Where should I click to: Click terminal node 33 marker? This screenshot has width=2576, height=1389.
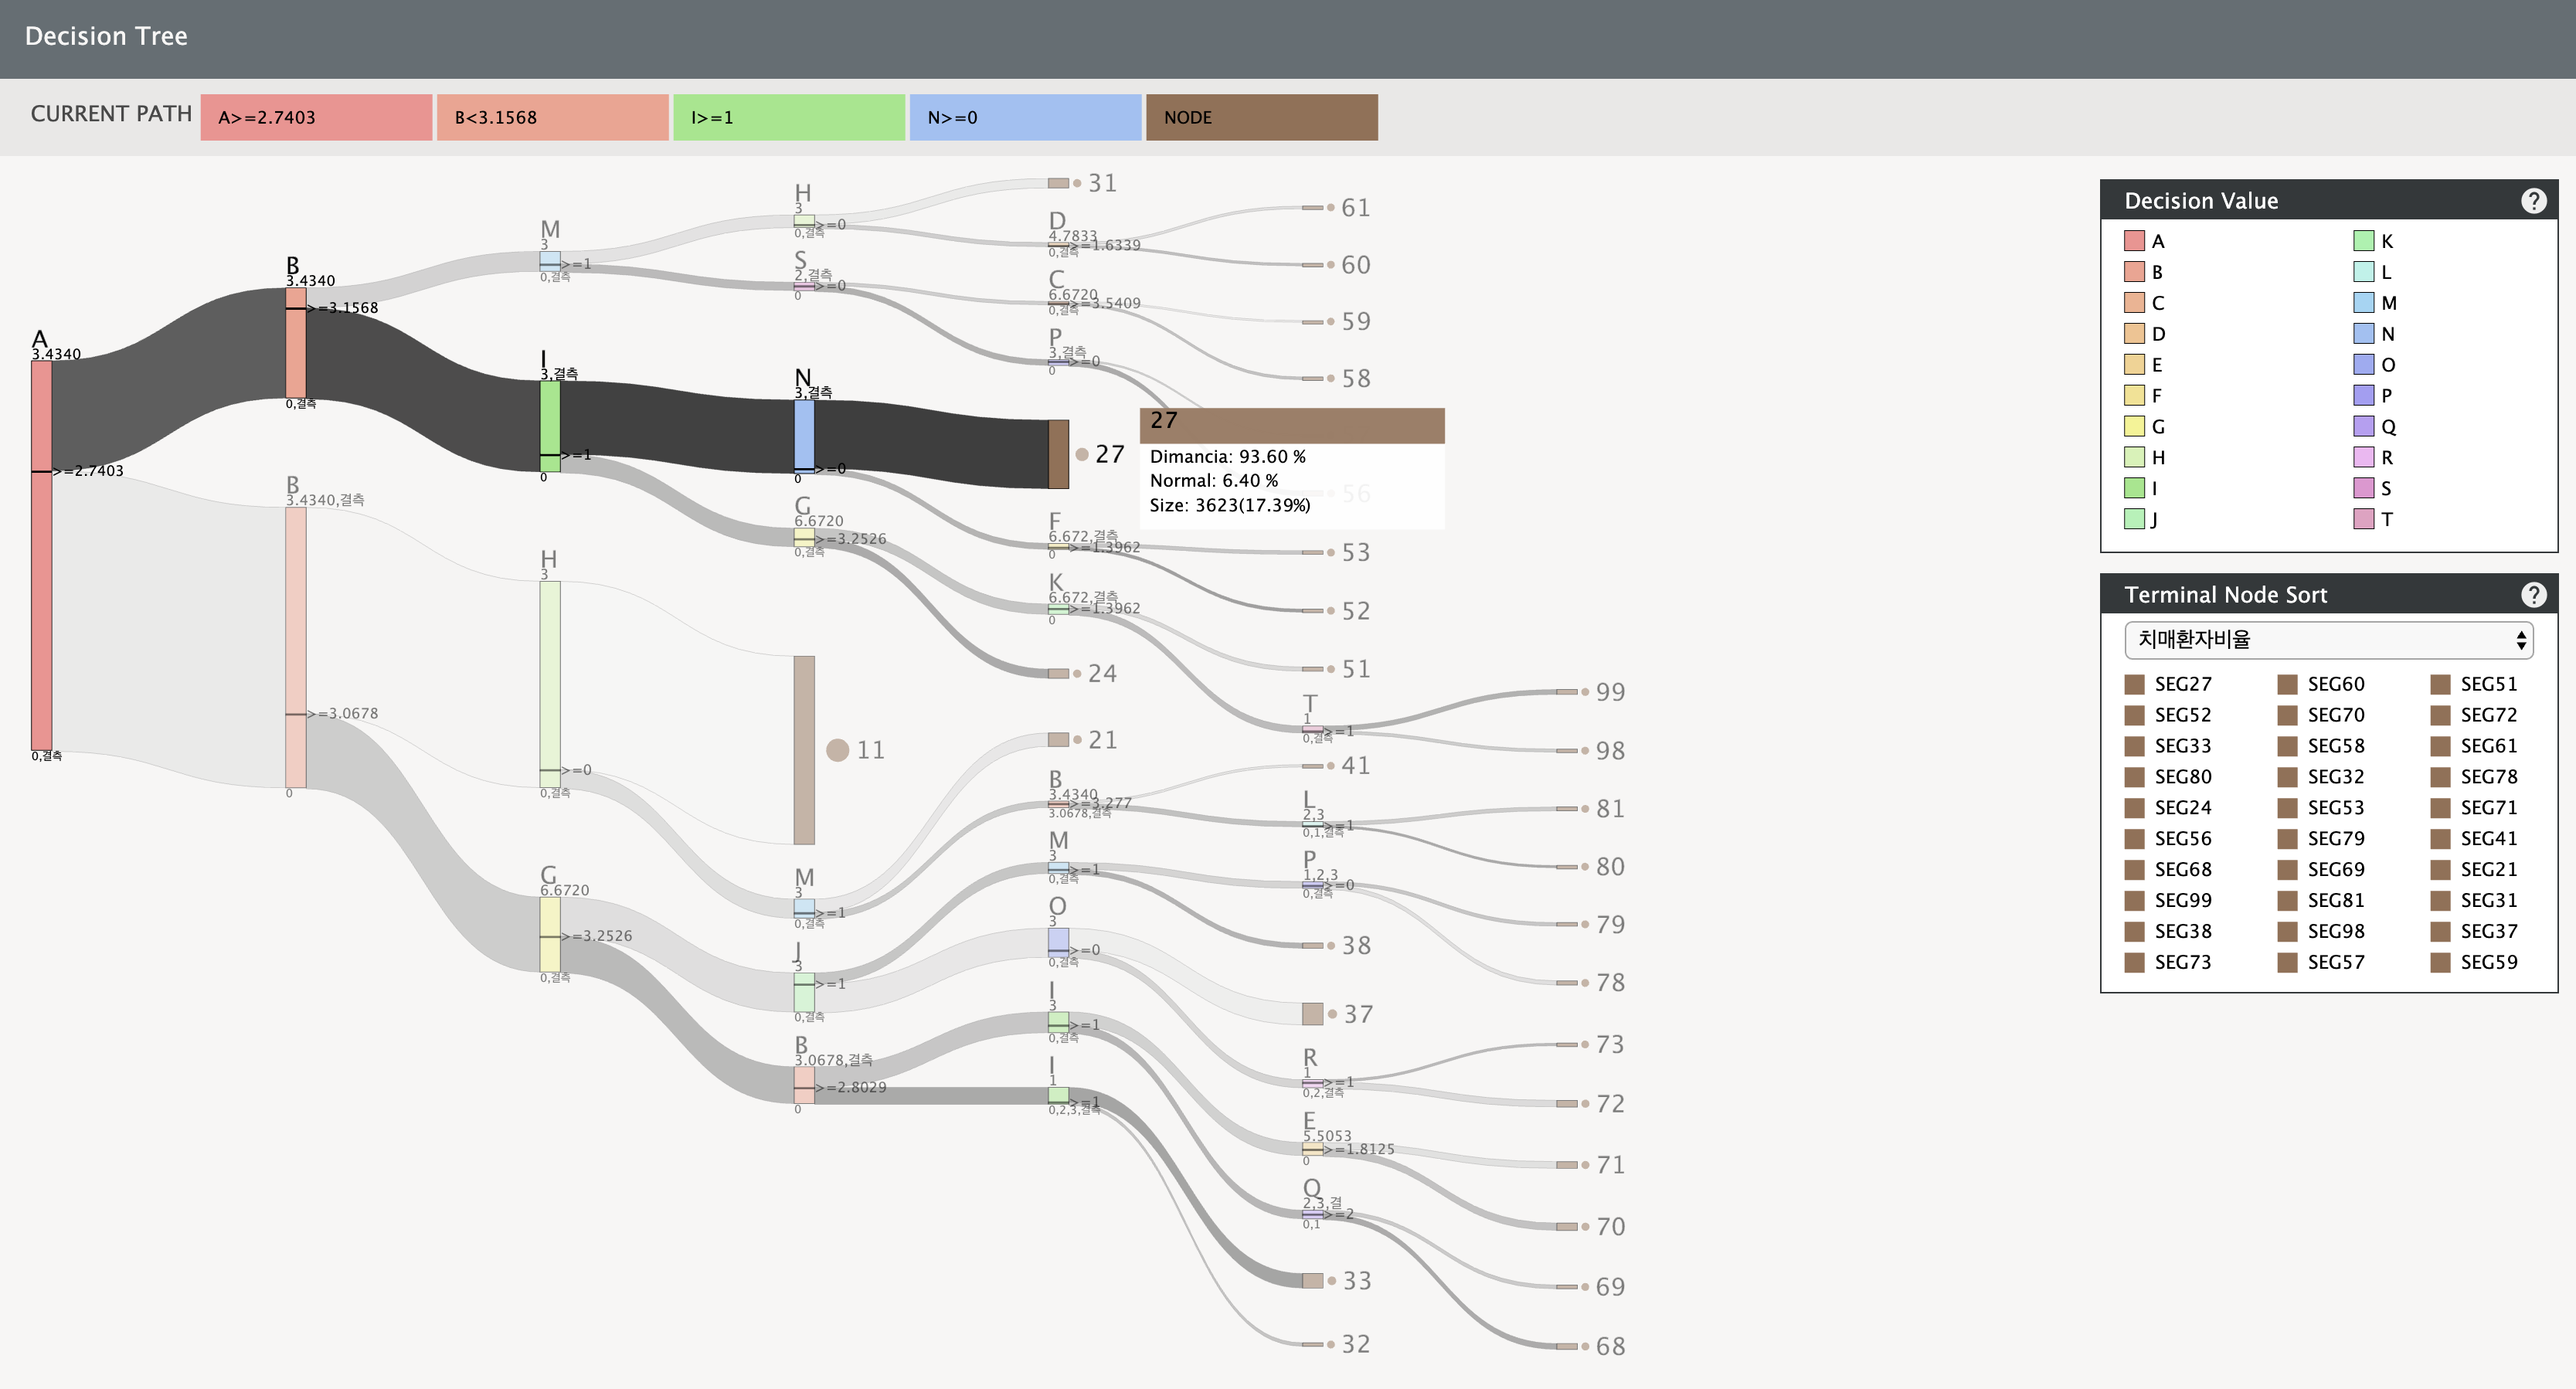1312,1281
